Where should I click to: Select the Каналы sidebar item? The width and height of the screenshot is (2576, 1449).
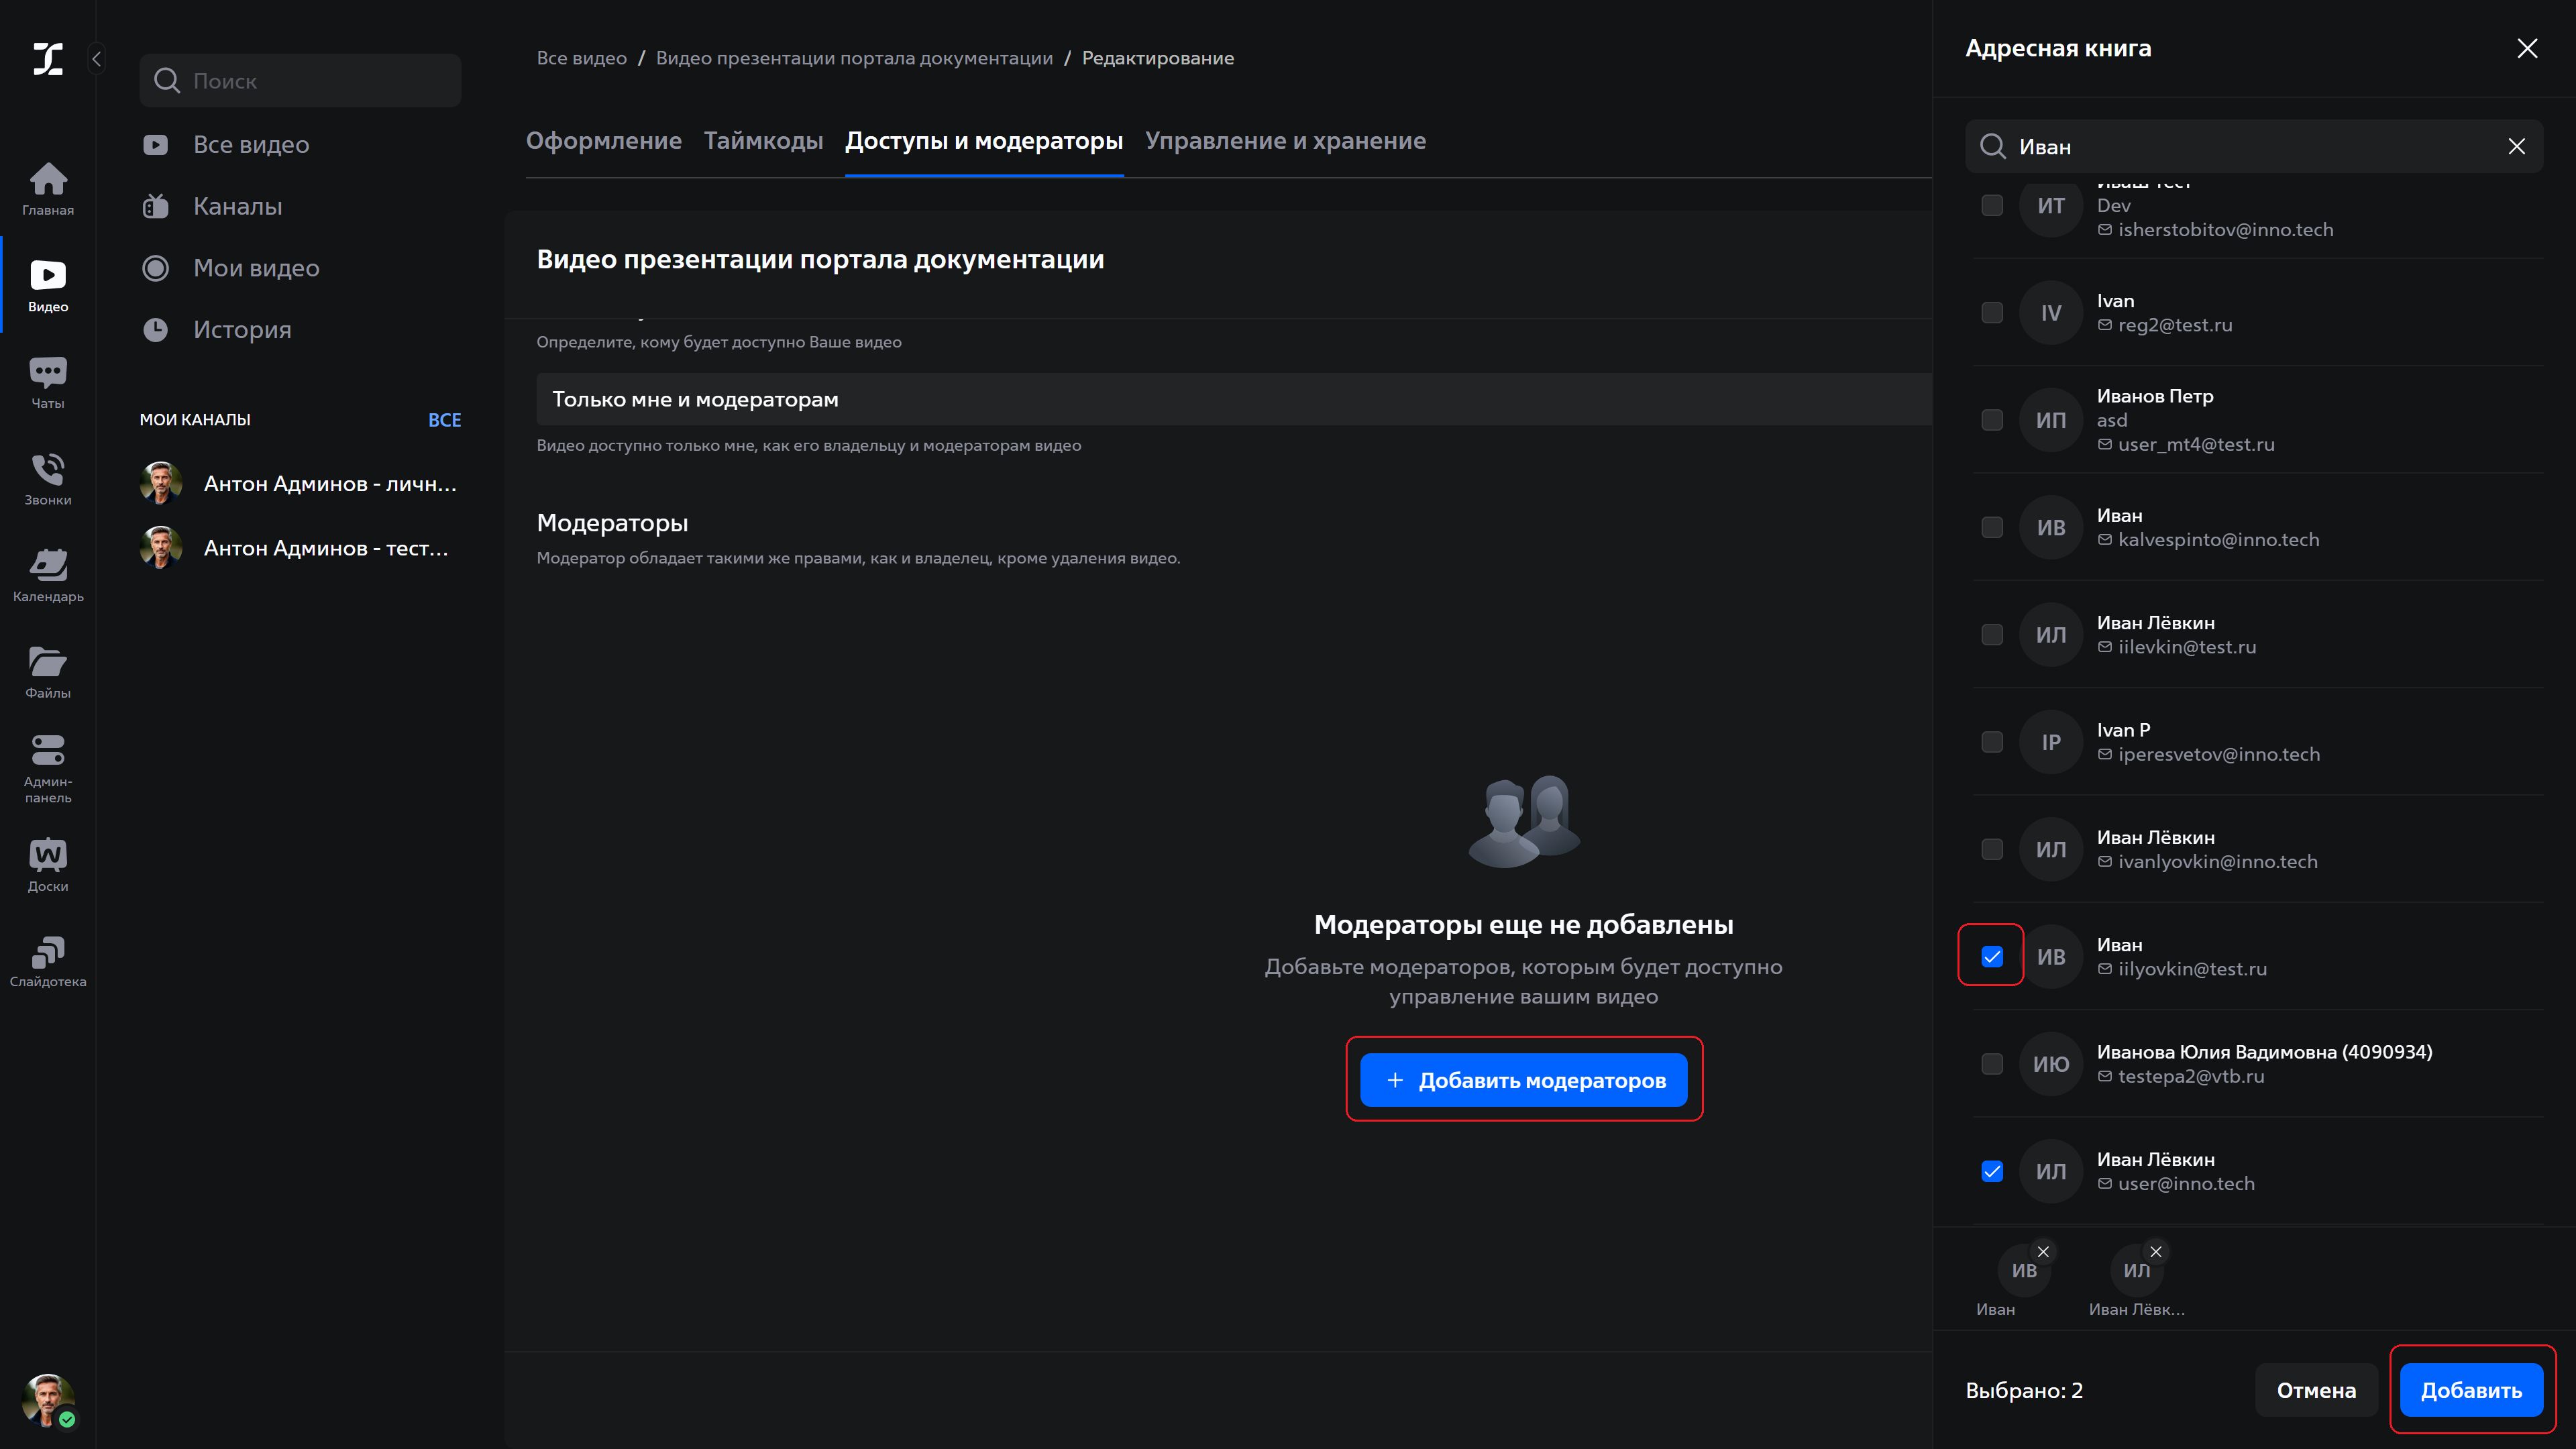(237, 206)
